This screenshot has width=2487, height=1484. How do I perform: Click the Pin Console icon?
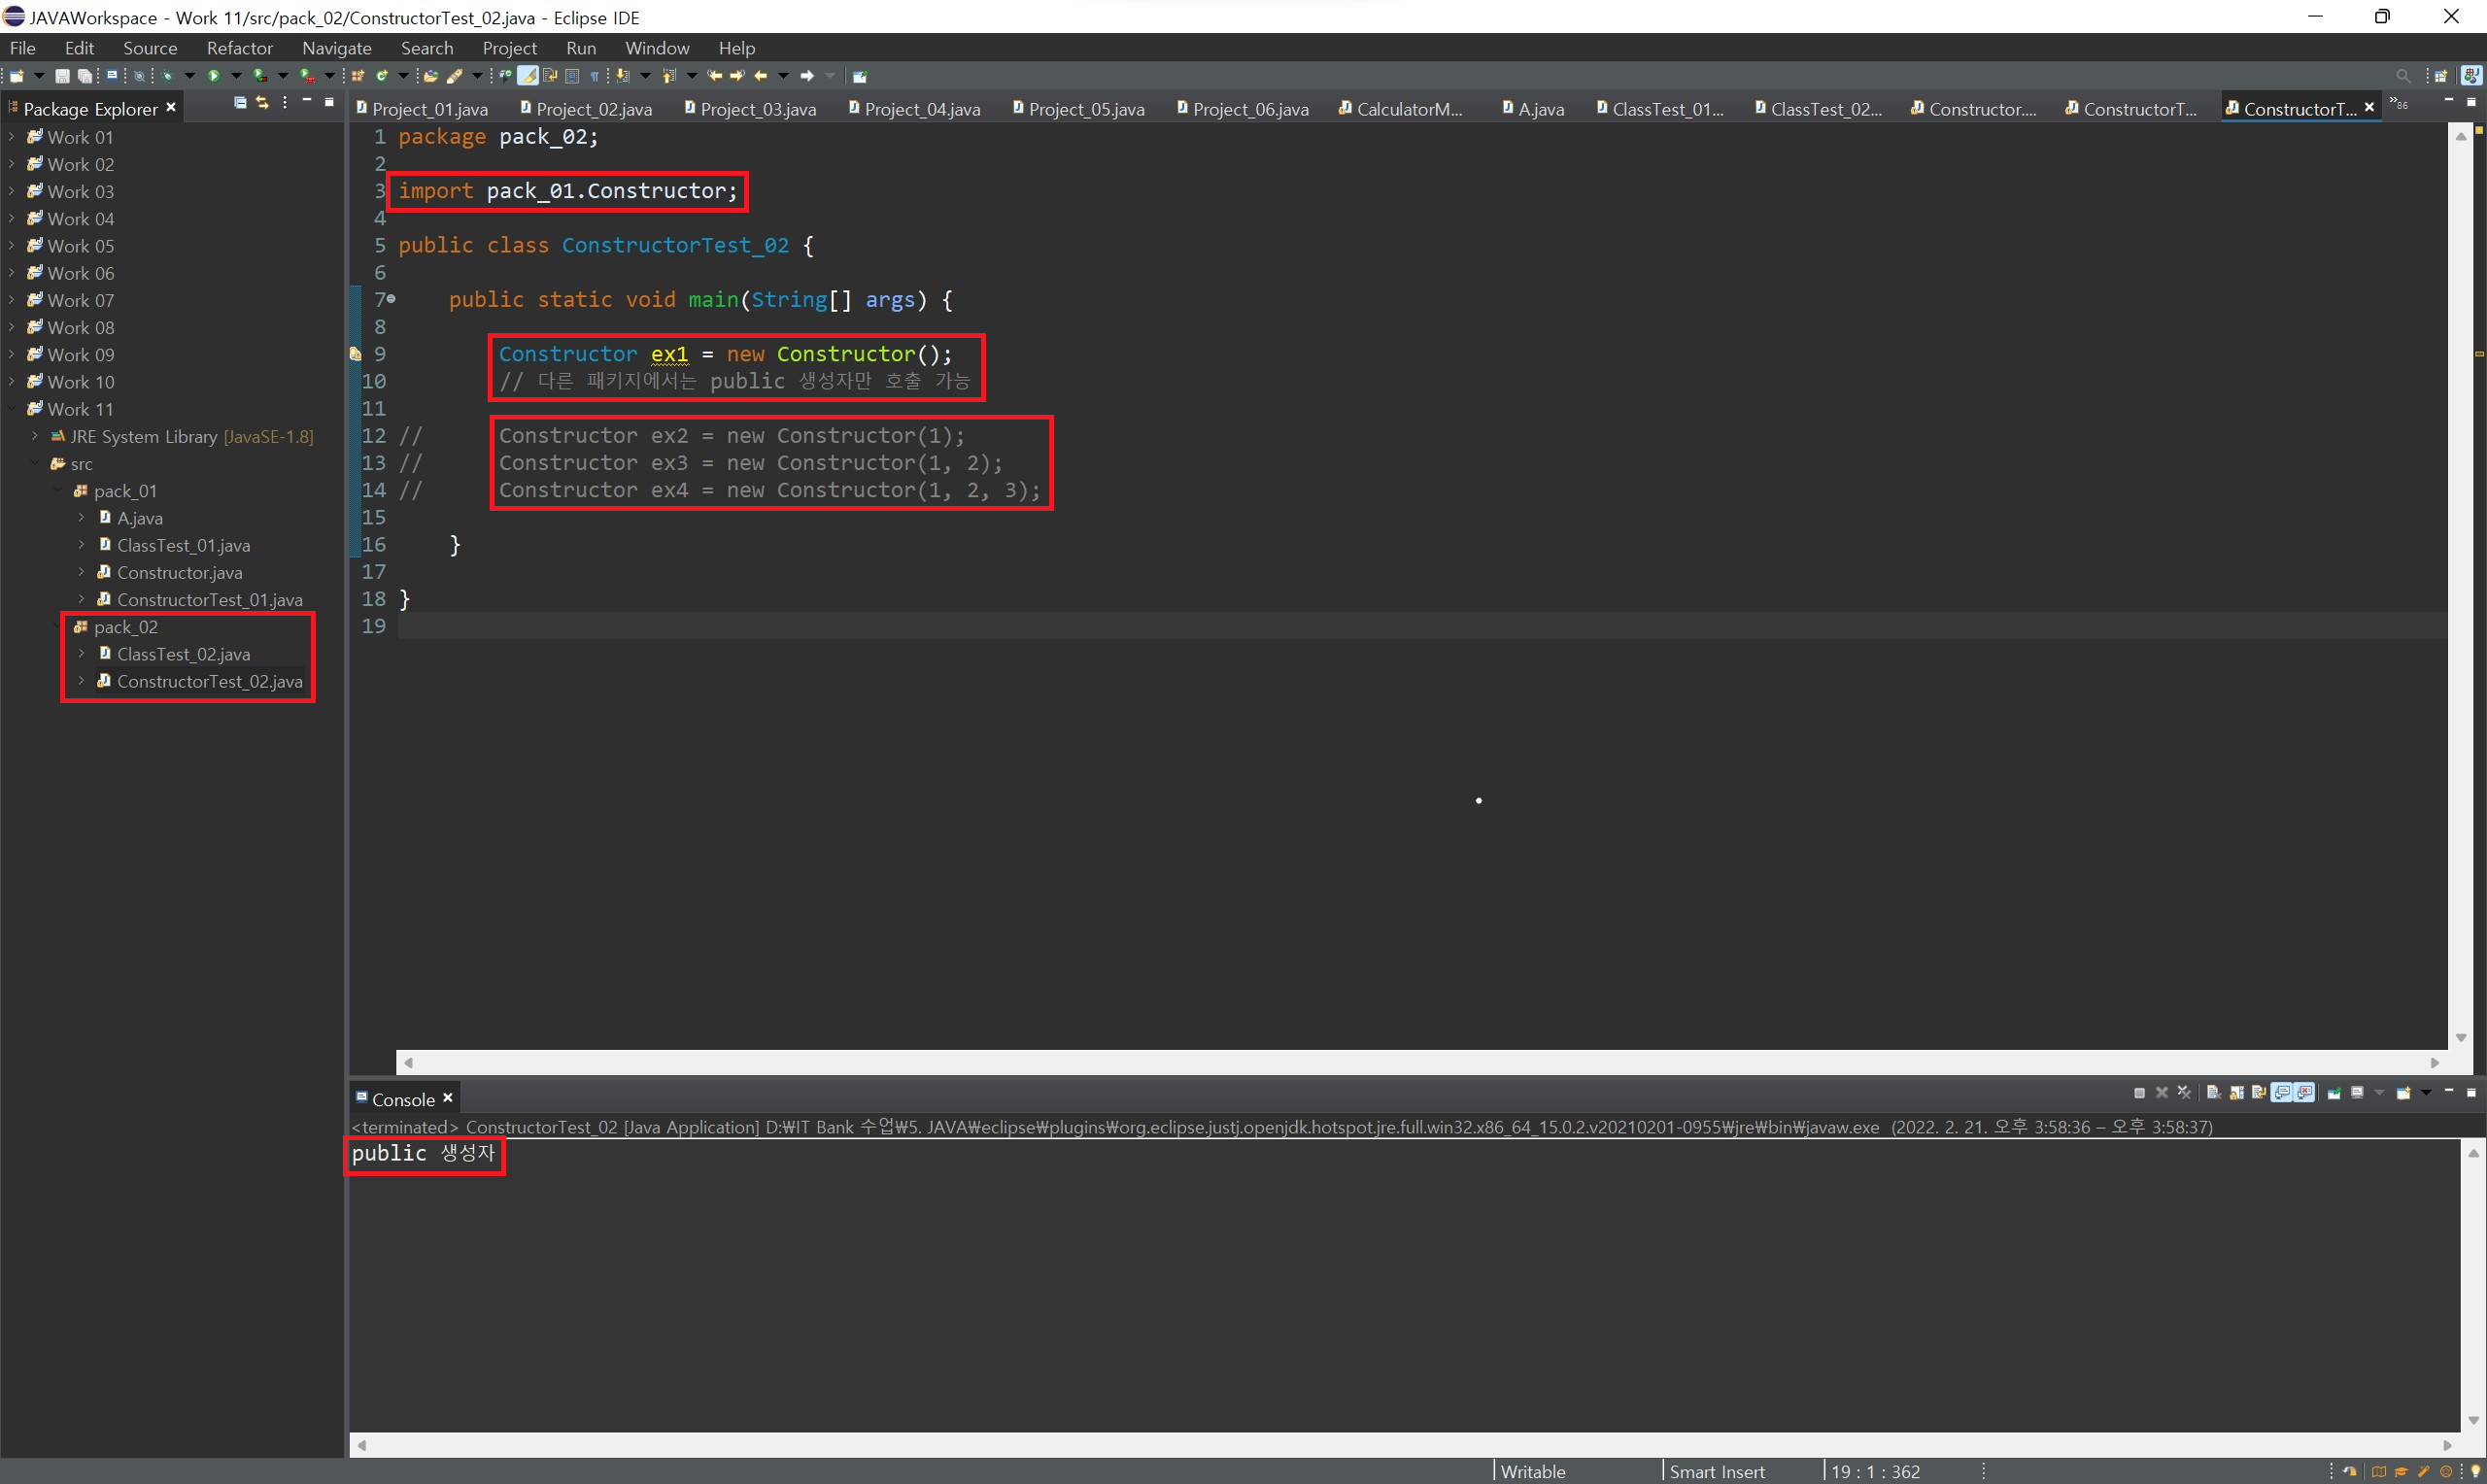point(2334,1093)
